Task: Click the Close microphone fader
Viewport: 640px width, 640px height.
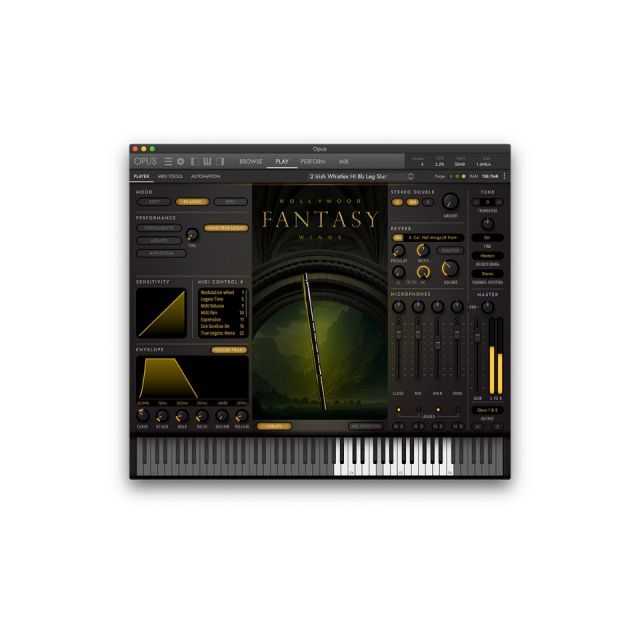Action: (398, 334)
